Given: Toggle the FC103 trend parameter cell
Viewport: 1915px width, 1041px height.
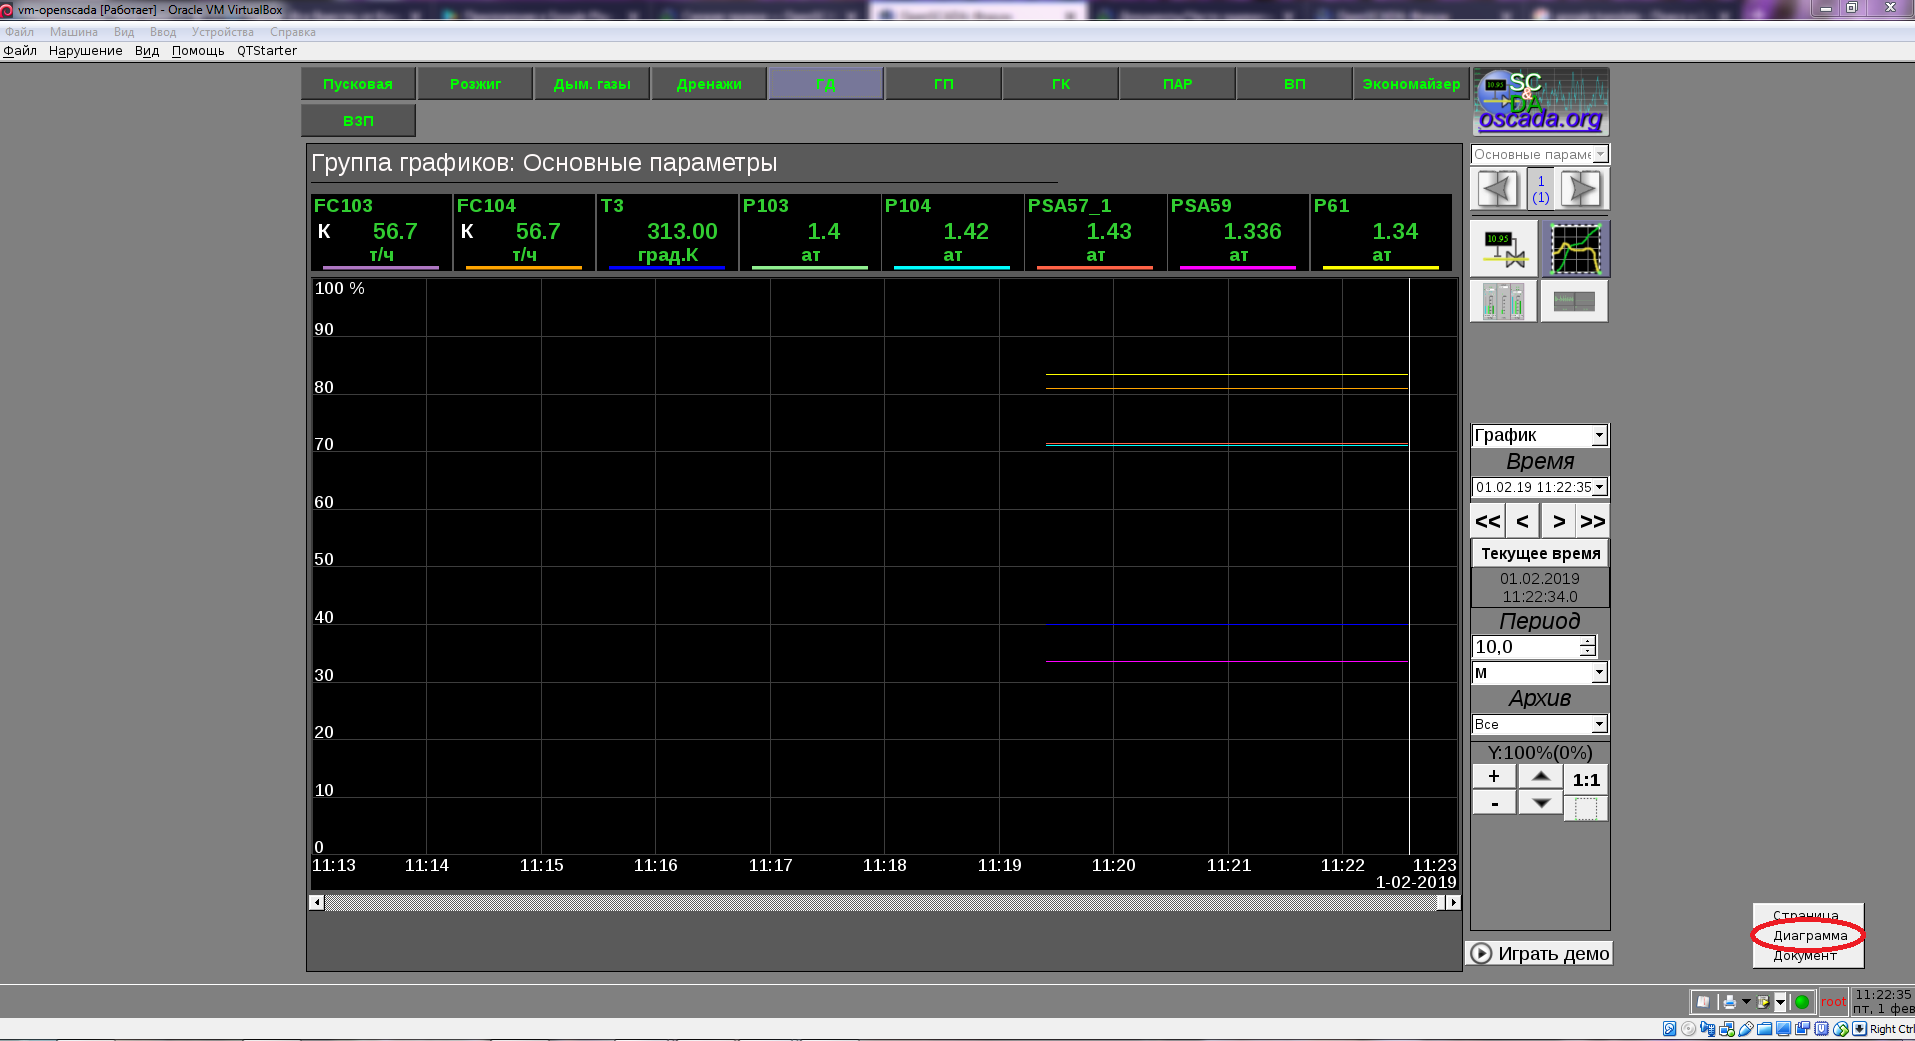Looking at the screenshot, I should 381,232.
